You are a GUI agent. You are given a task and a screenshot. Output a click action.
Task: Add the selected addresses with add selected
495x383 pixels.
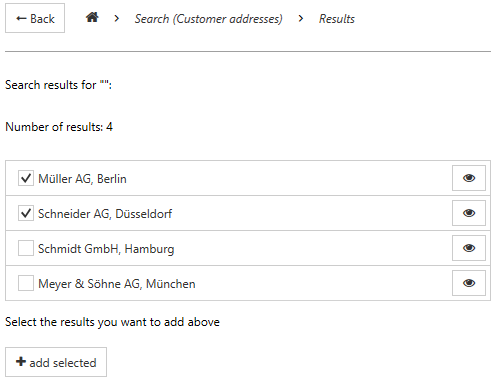[x=56, y=362]
